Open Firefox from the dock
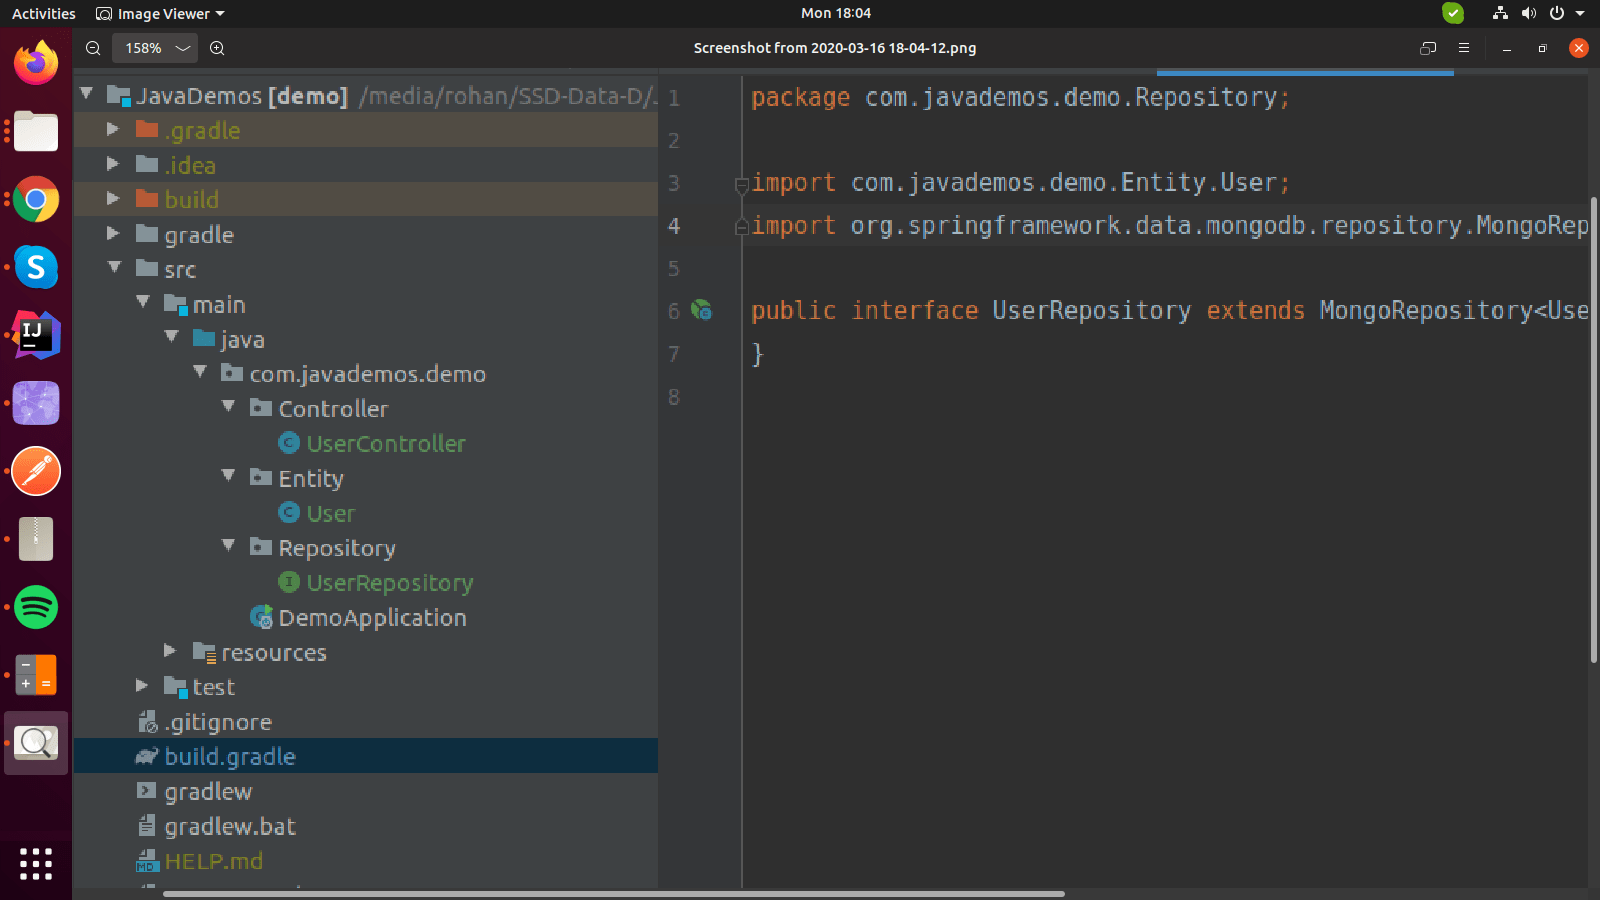Screen dimensions: 1600x900 [36, 62]
